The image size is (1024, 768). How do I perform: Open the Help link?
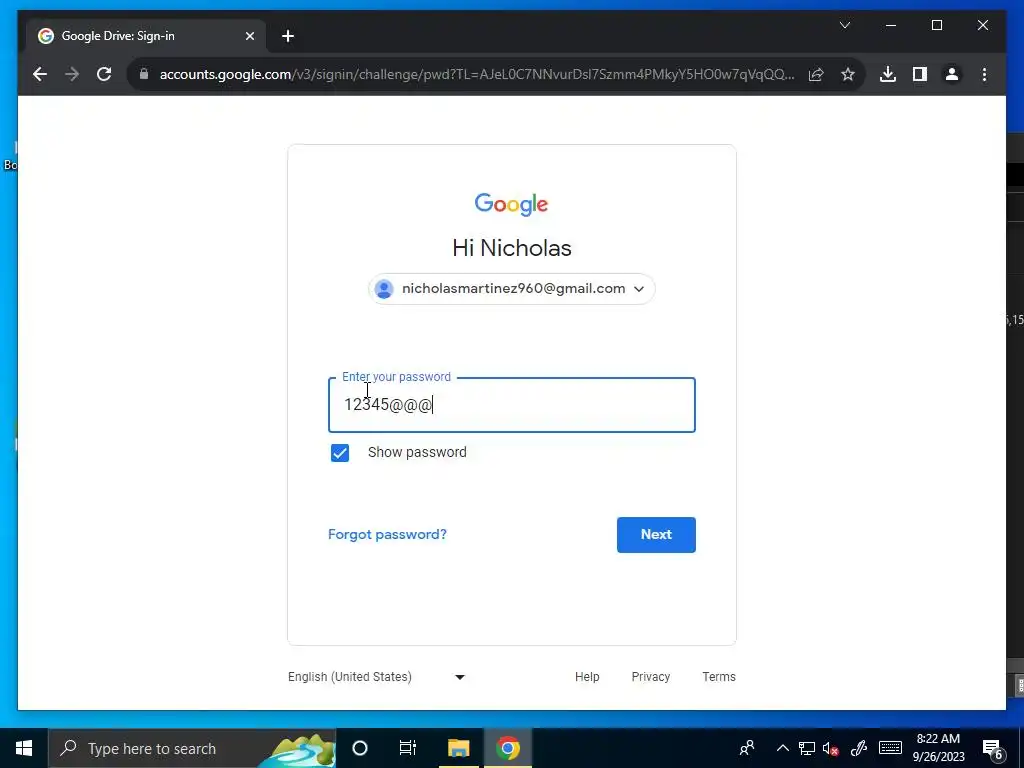[587, 677]
